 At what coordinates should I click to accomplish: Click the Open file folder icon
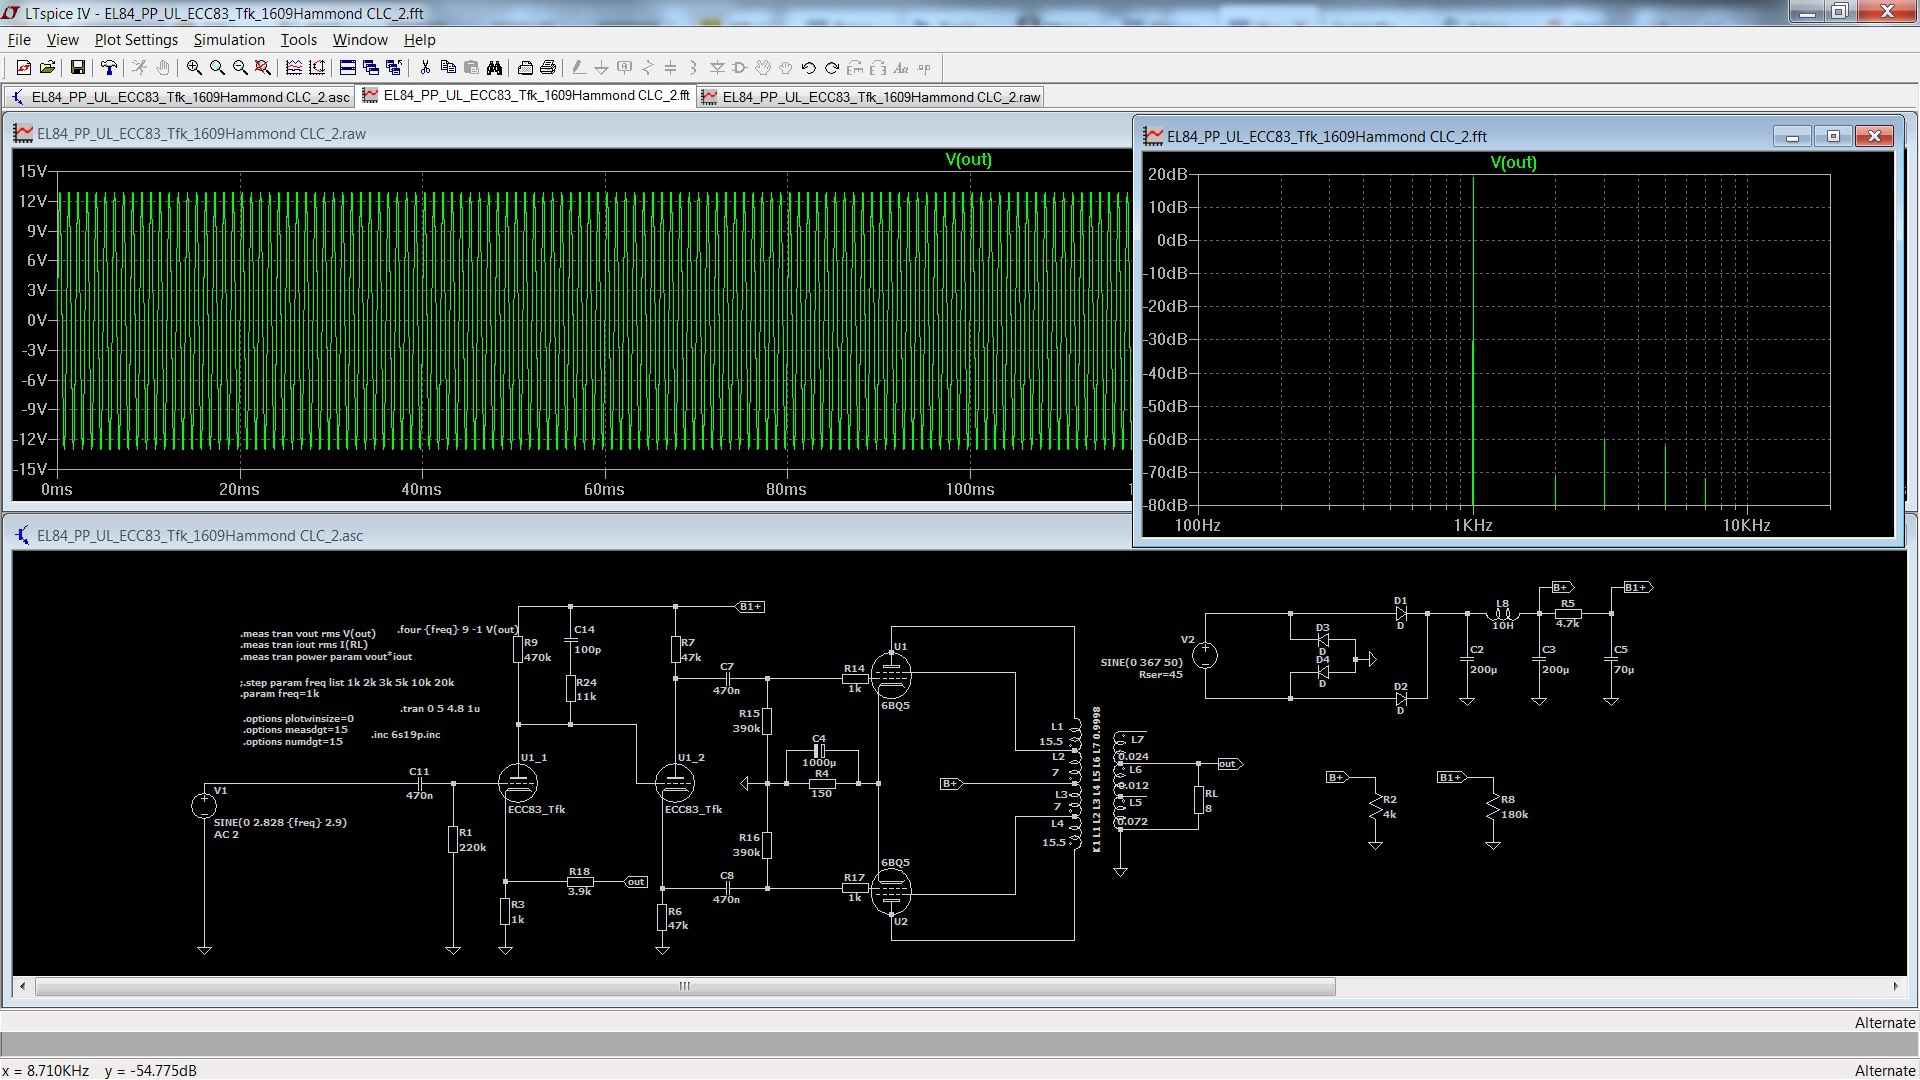tap(47, 68)
